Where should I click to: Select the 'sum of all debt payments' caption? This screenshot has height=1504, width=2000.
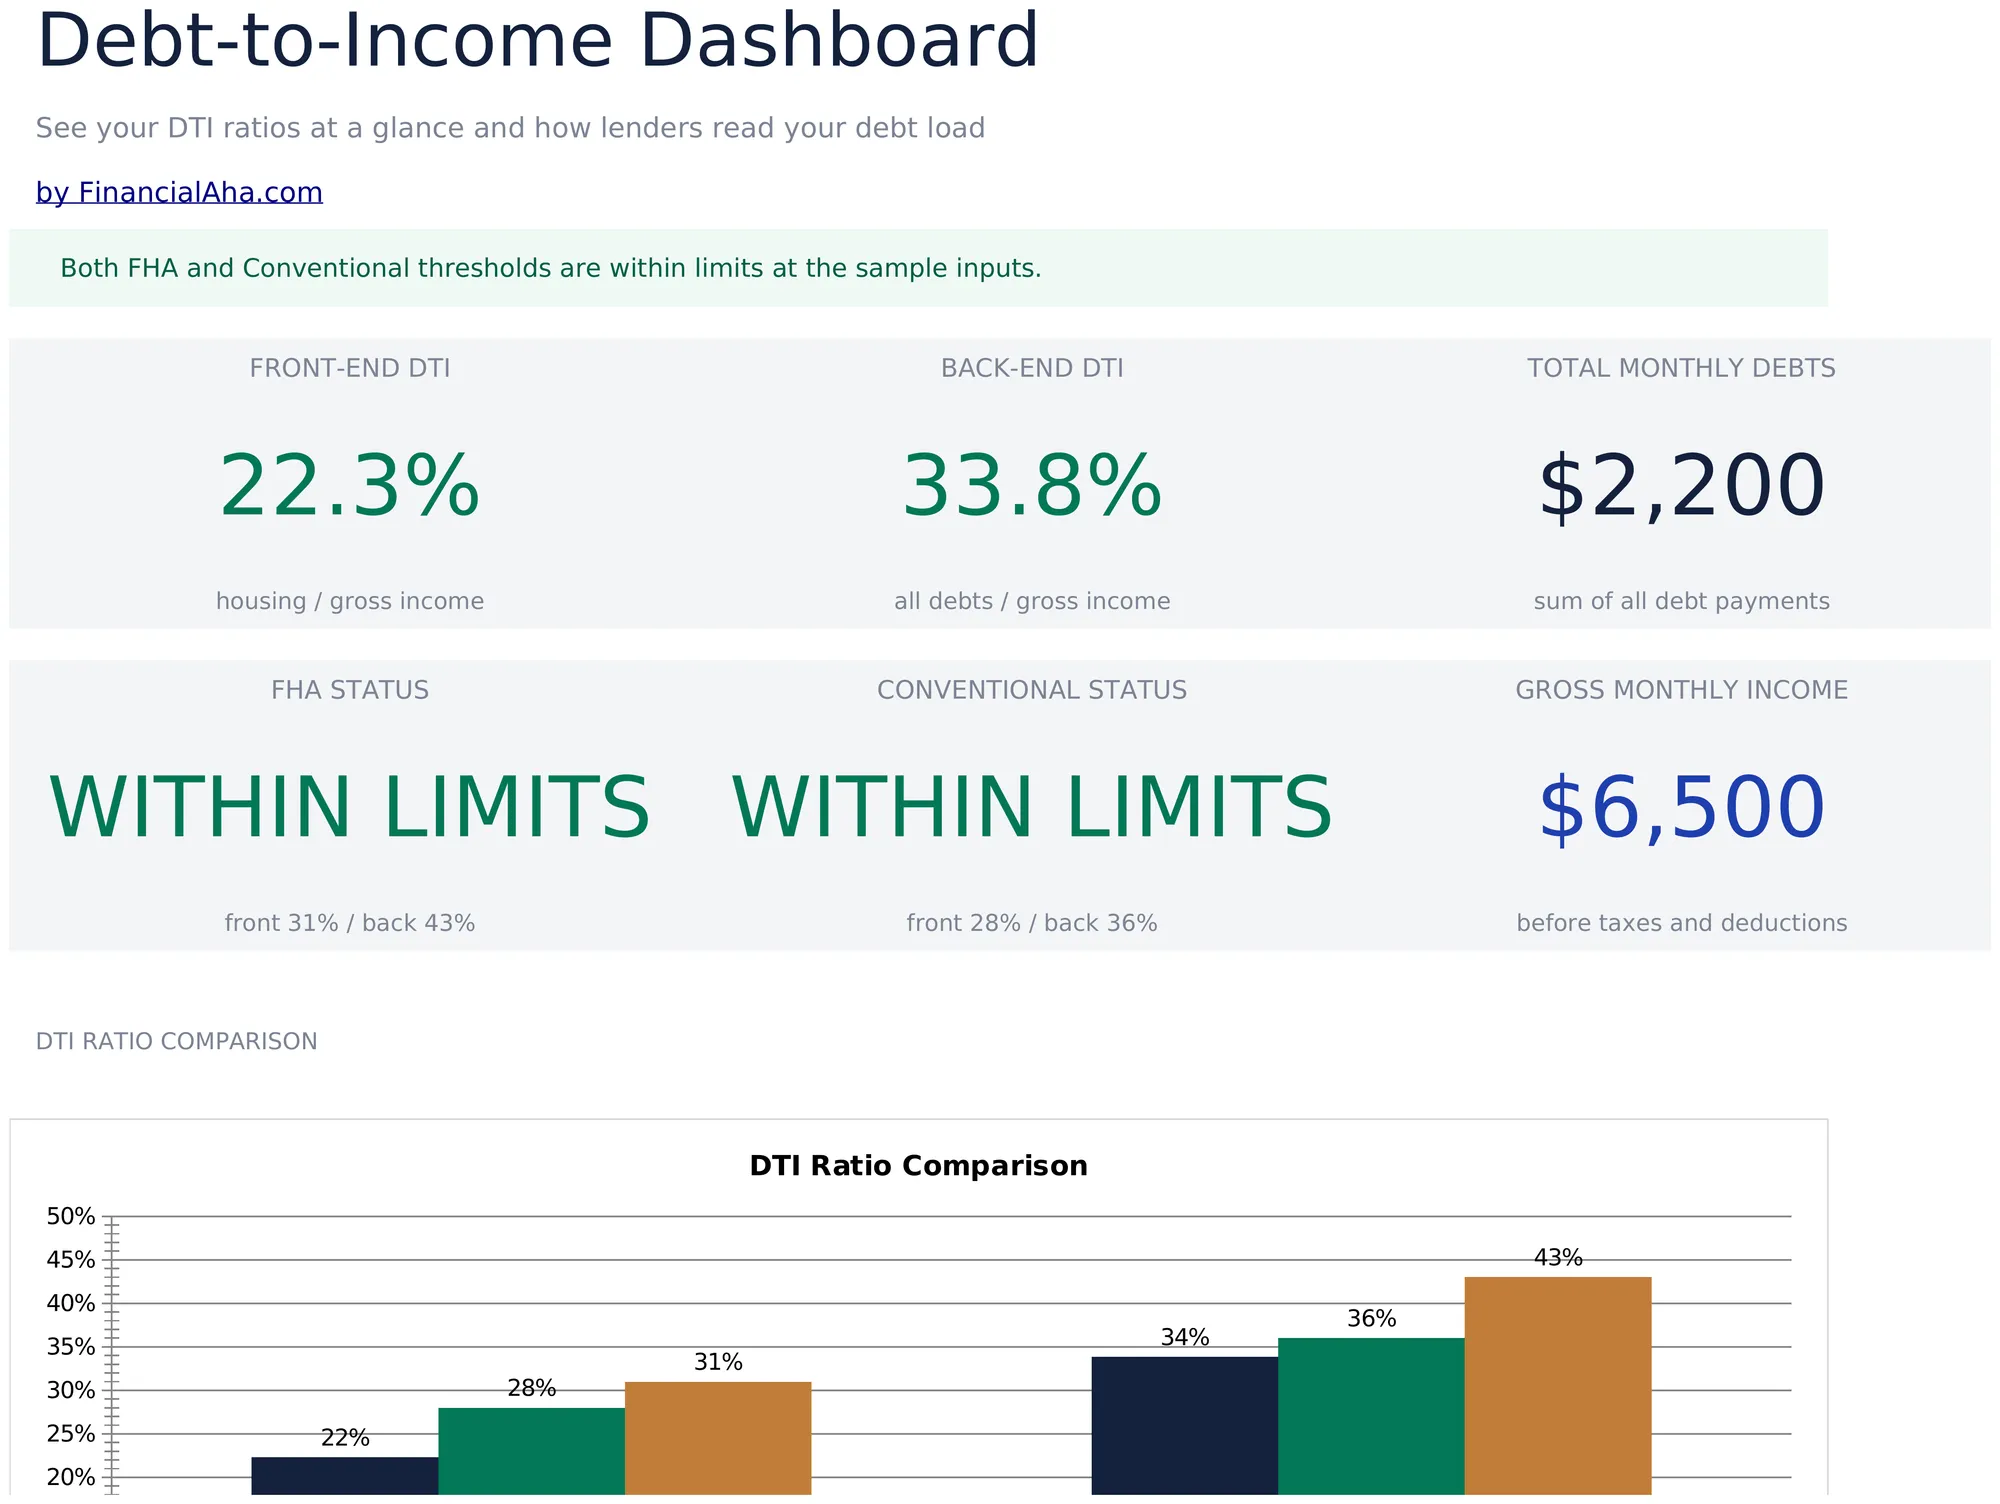pyautogui.click(x=1682, y=601)
